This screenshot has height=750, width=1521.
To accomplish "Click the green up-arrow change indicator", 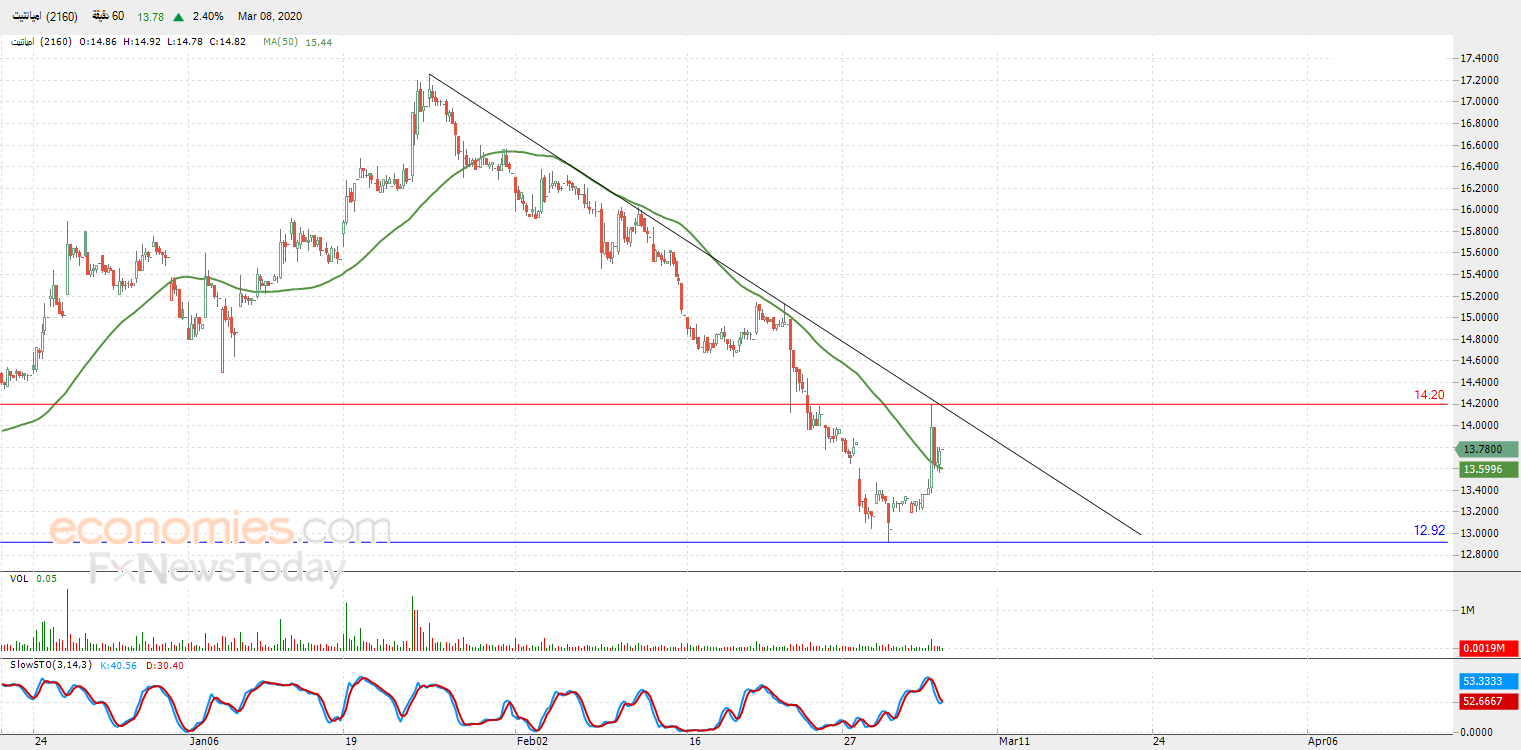I will click(178, 17).
